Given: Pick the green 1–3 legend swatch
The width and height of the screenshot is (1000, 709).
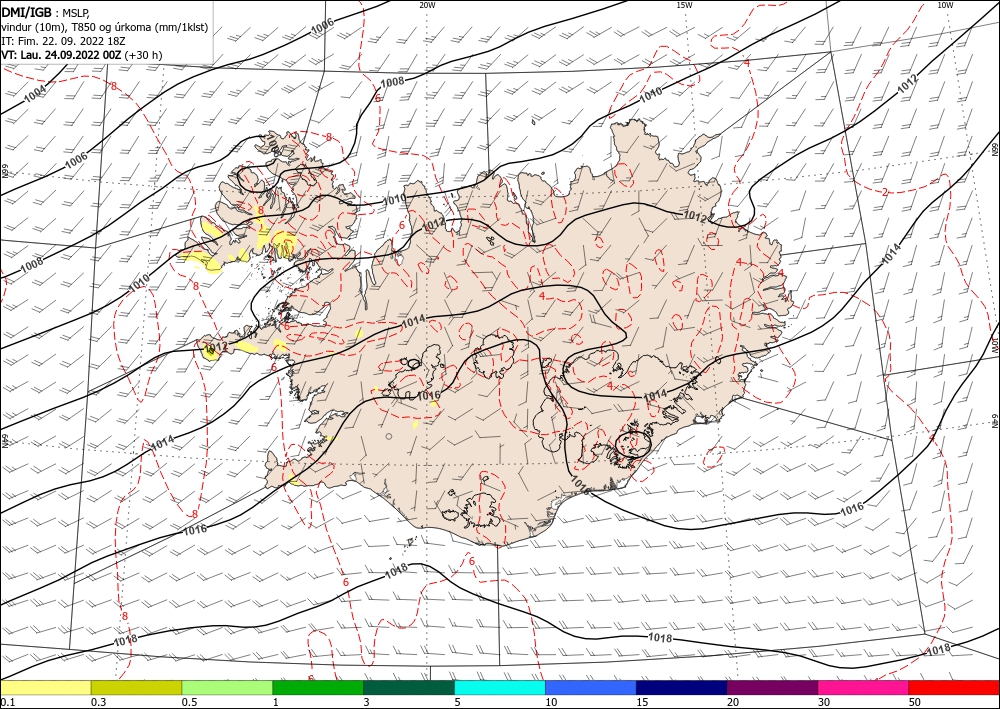Looking at the screenshot, I should click(x=318, y=687).
